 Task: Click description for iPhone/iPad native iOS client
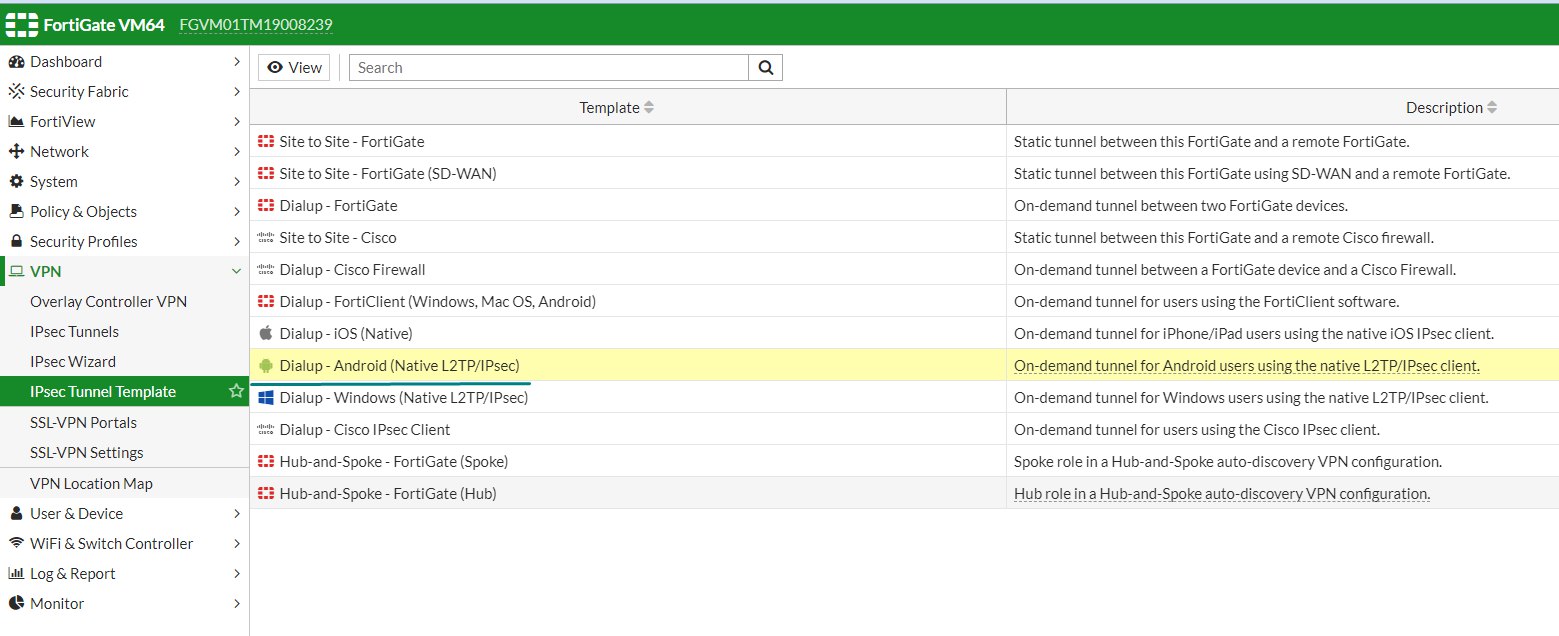click(x=1254, y=334)
